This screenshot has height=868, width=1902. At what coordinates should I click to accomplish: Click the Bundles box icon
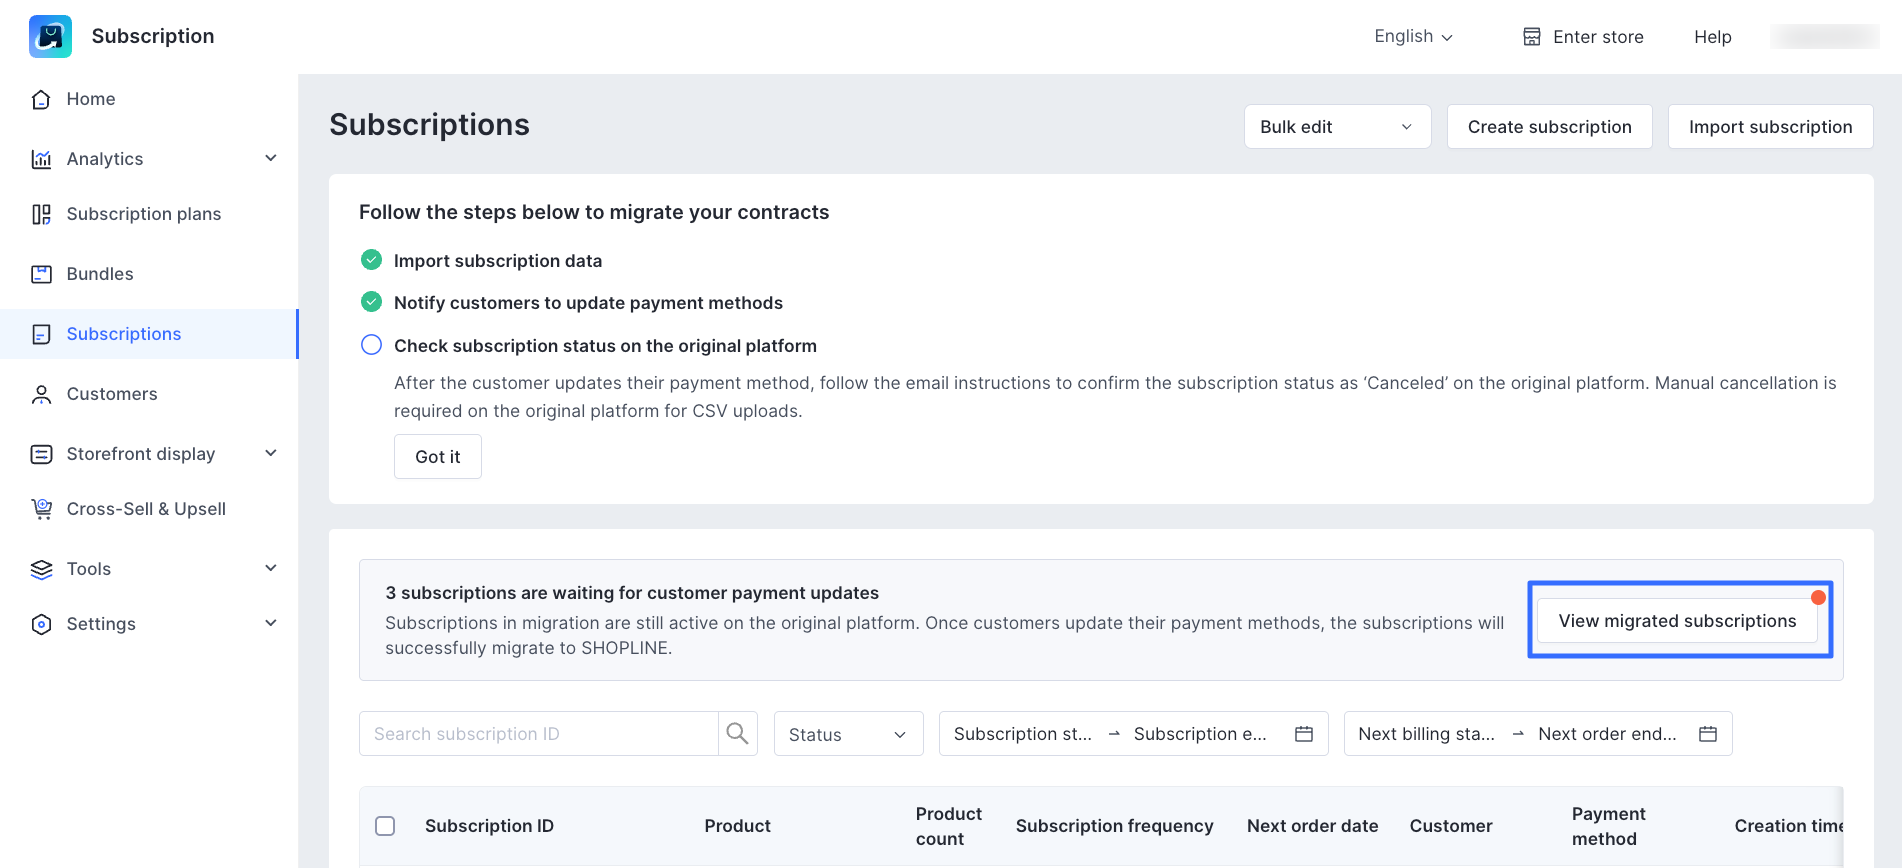coord(41,274)
